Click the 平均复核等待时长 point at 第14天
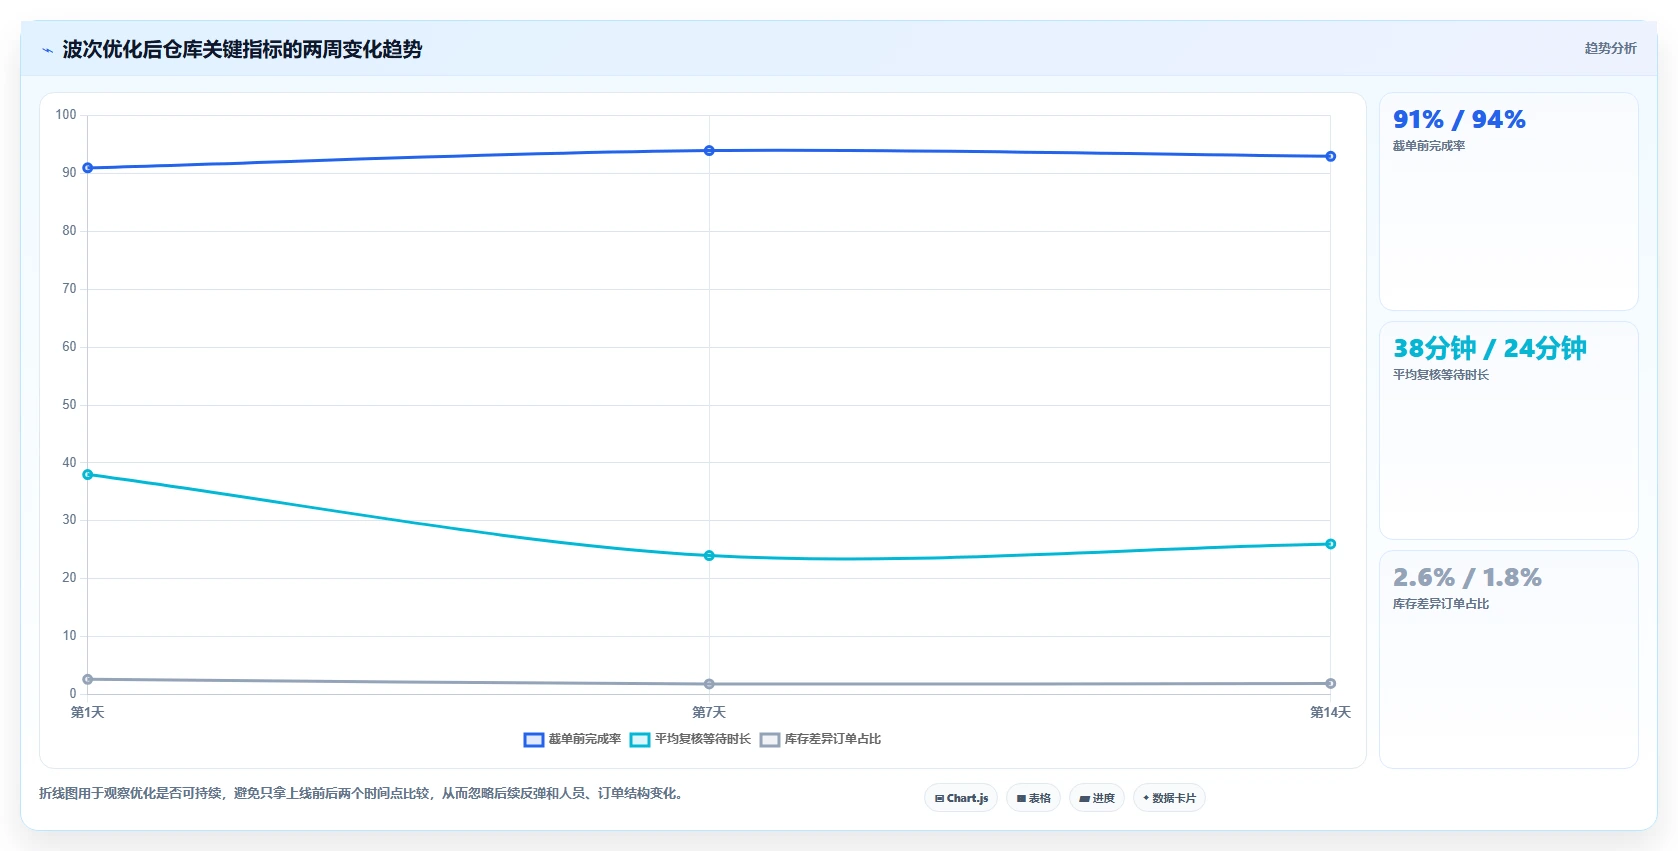Image resolution: width=1678 pixels, height=851 pixels. click(x=1331, y=544)
